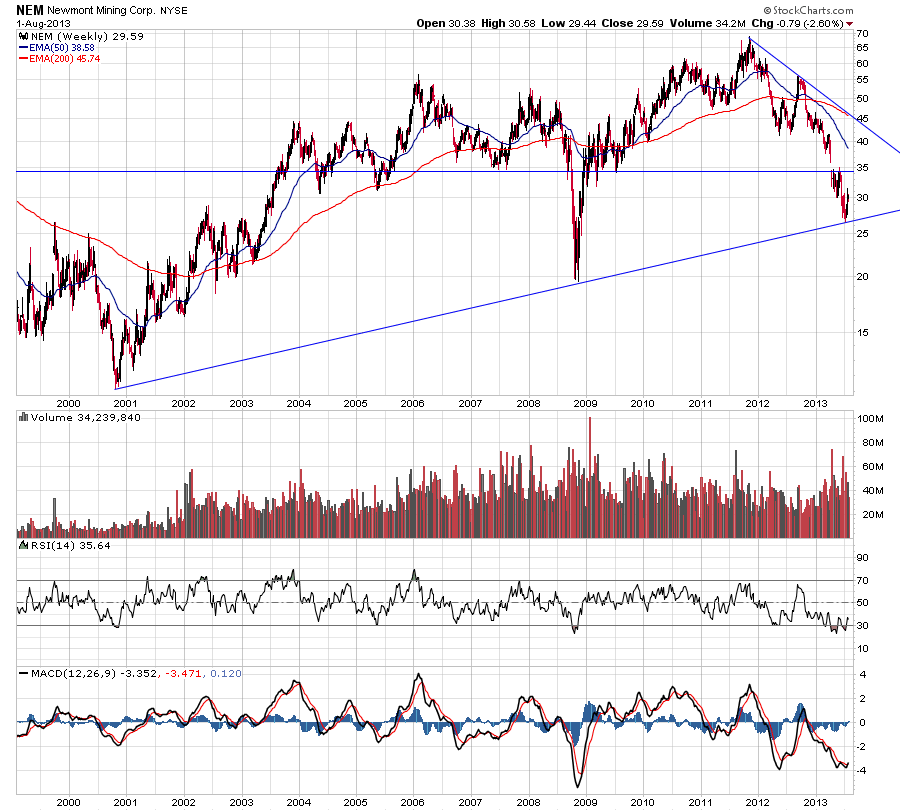This screenshot has height=811, width=900.
Task: Click the 'Low 29.44' value
Action: coord(569,24)
